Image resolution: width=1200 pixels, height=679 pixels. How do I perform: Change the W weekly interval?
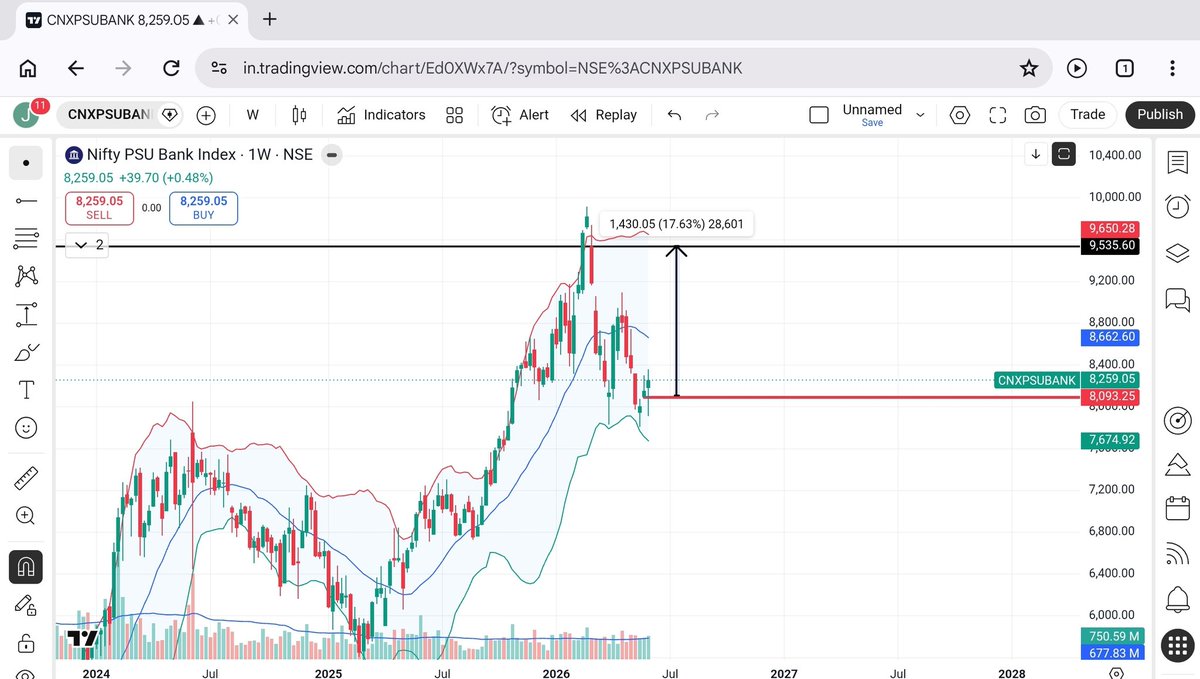tap(253, 115)
